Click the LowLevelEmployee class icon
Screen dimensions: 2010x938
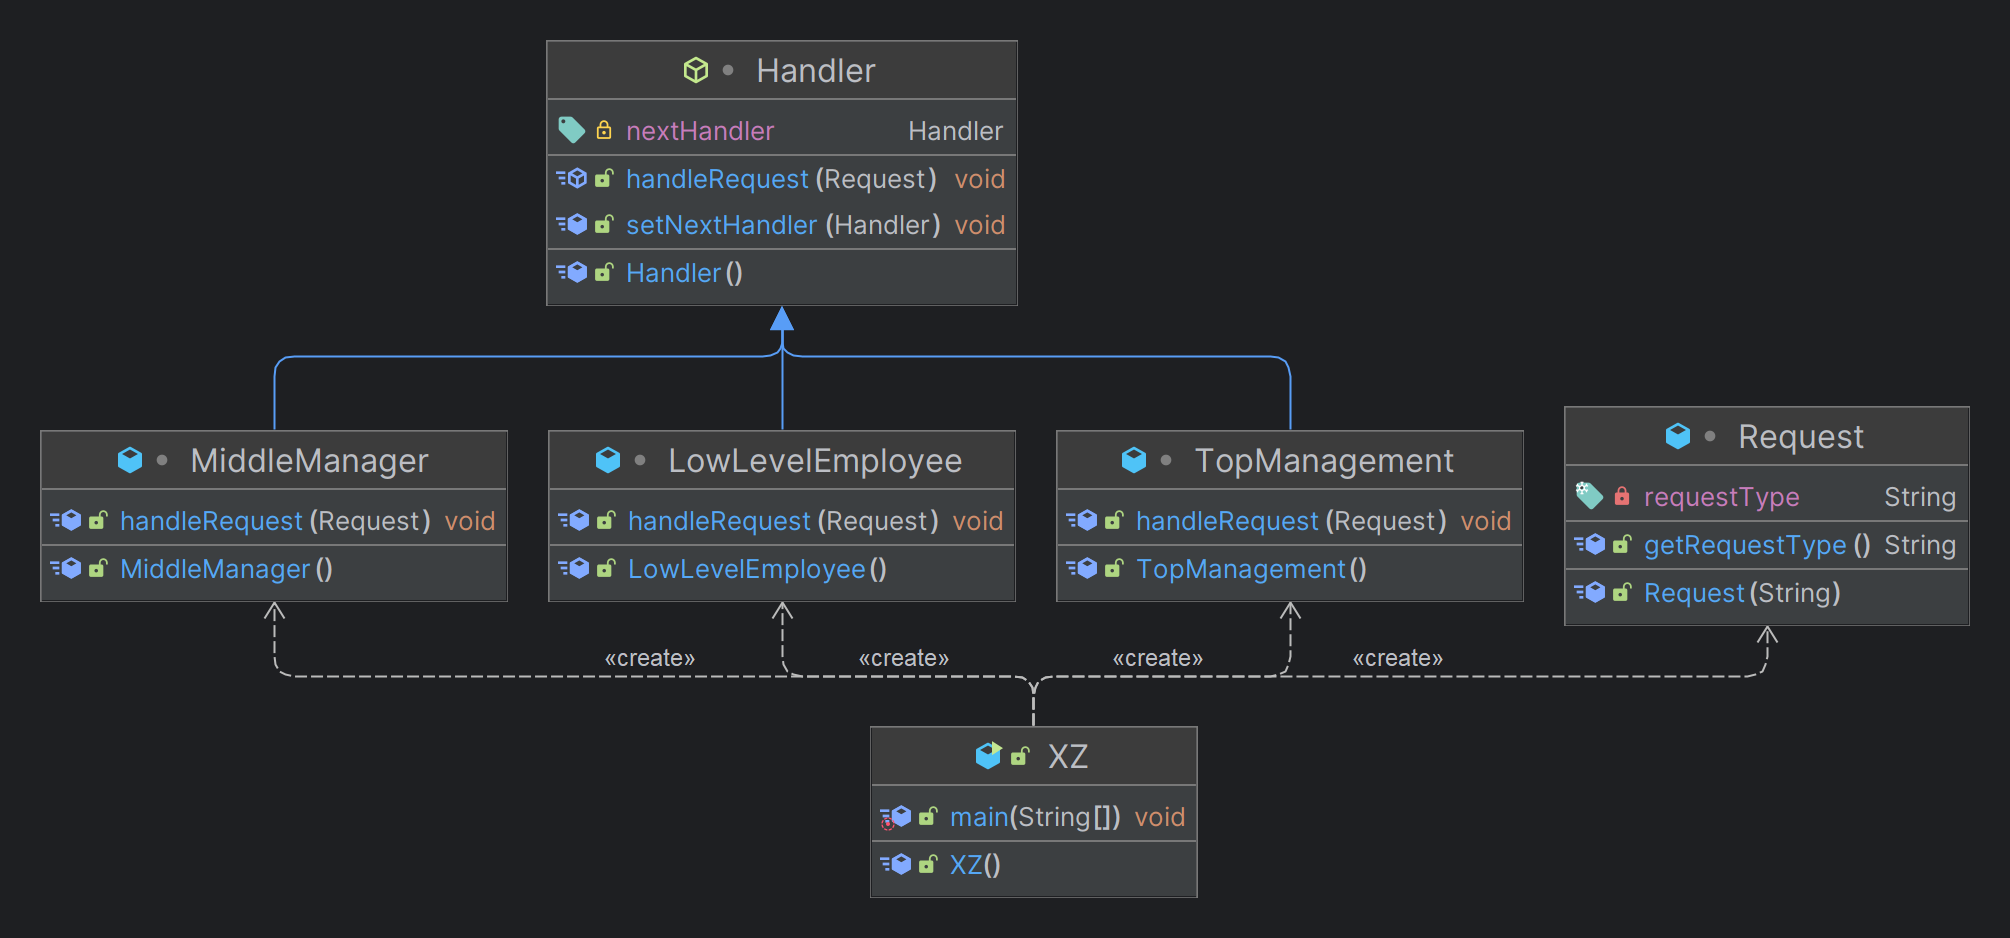tap(608, 460)
